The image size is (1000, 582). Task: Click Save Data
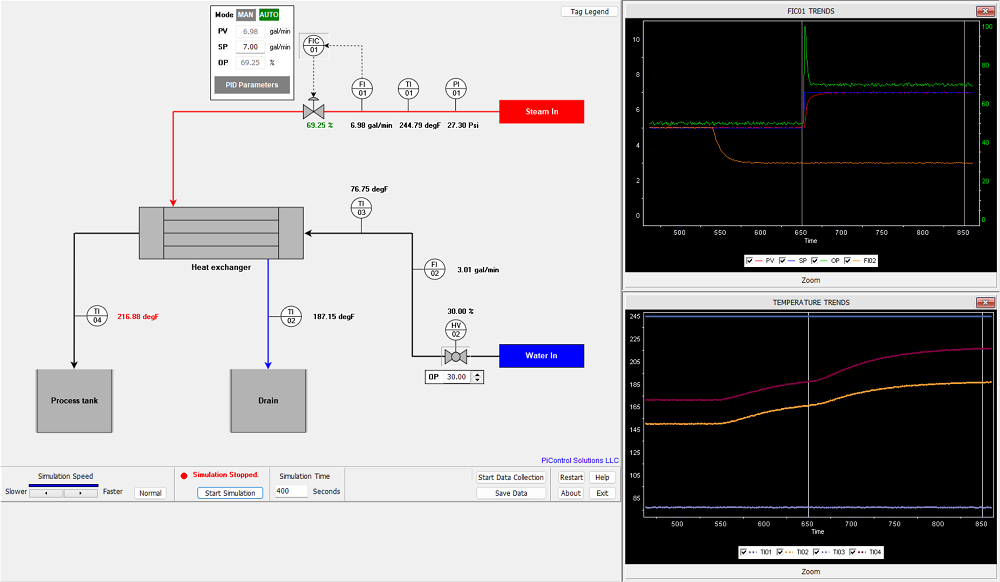click(x=511, y=493)
